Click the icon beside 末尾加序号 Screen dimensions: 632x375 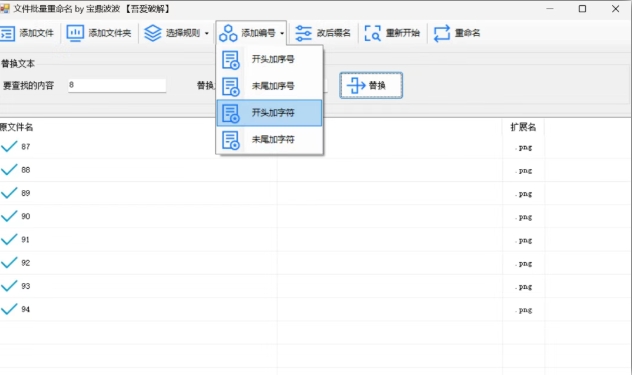231,86
